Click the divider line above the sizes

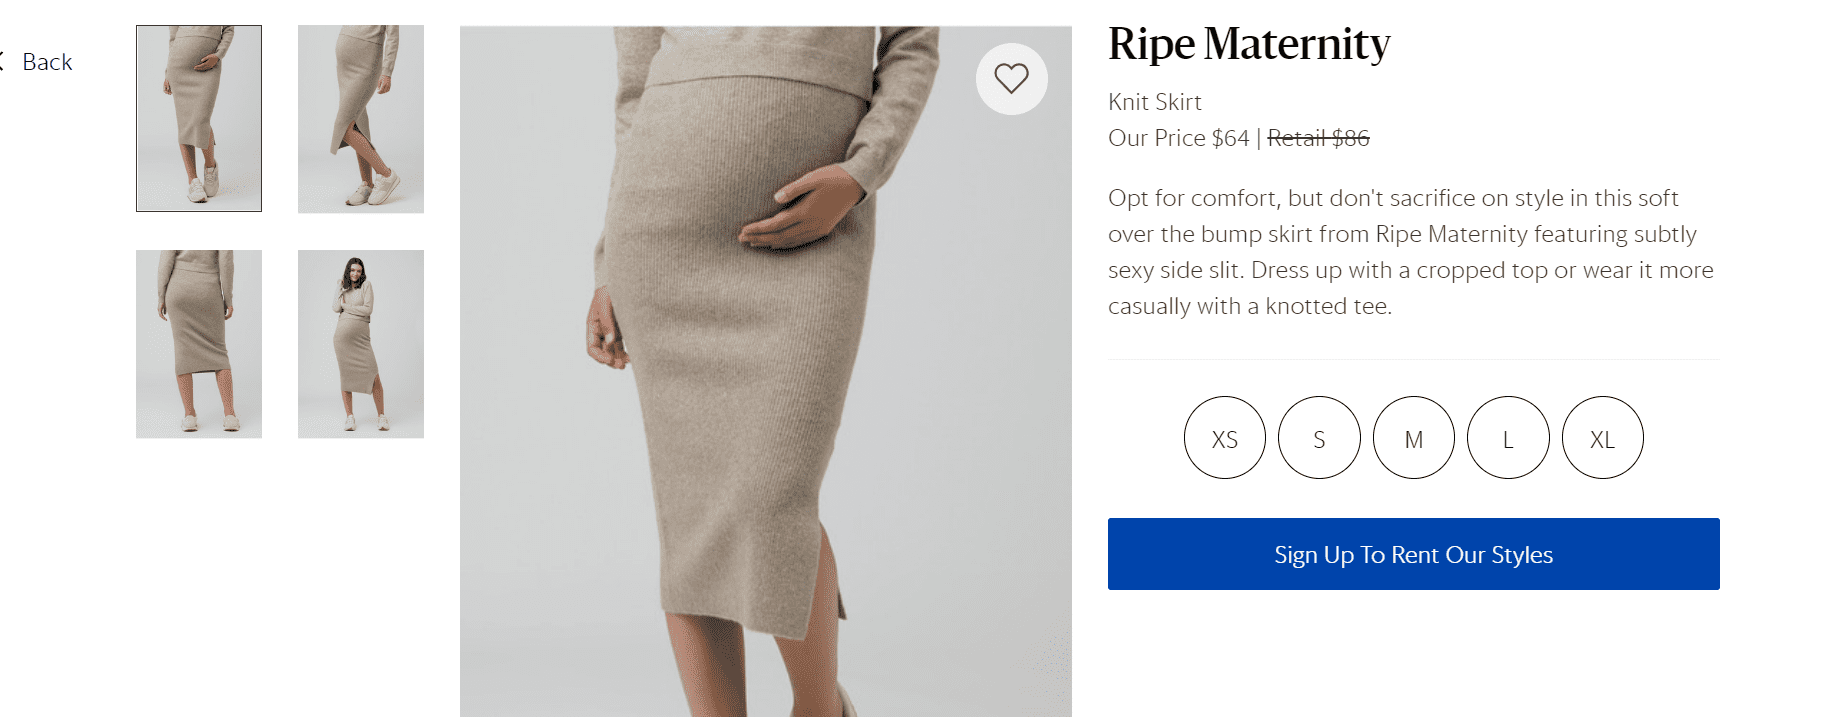point(1413,359)
